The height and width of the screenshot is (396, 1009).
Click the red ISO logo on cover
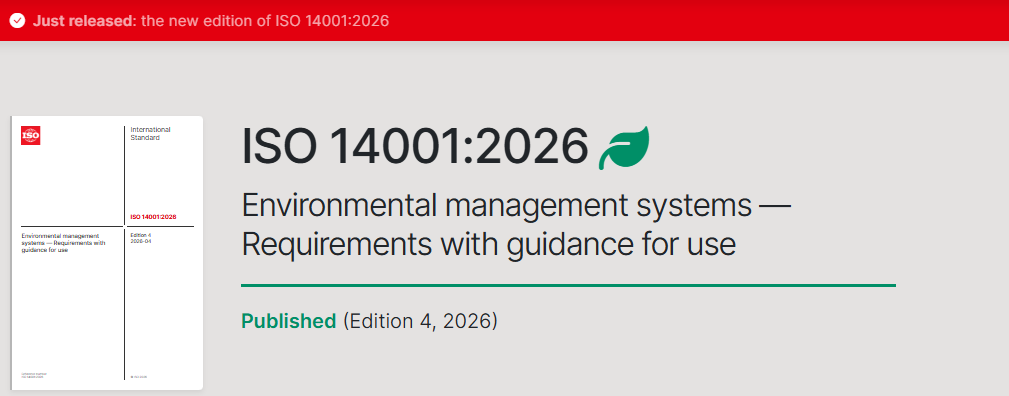[x=31, y=135]
